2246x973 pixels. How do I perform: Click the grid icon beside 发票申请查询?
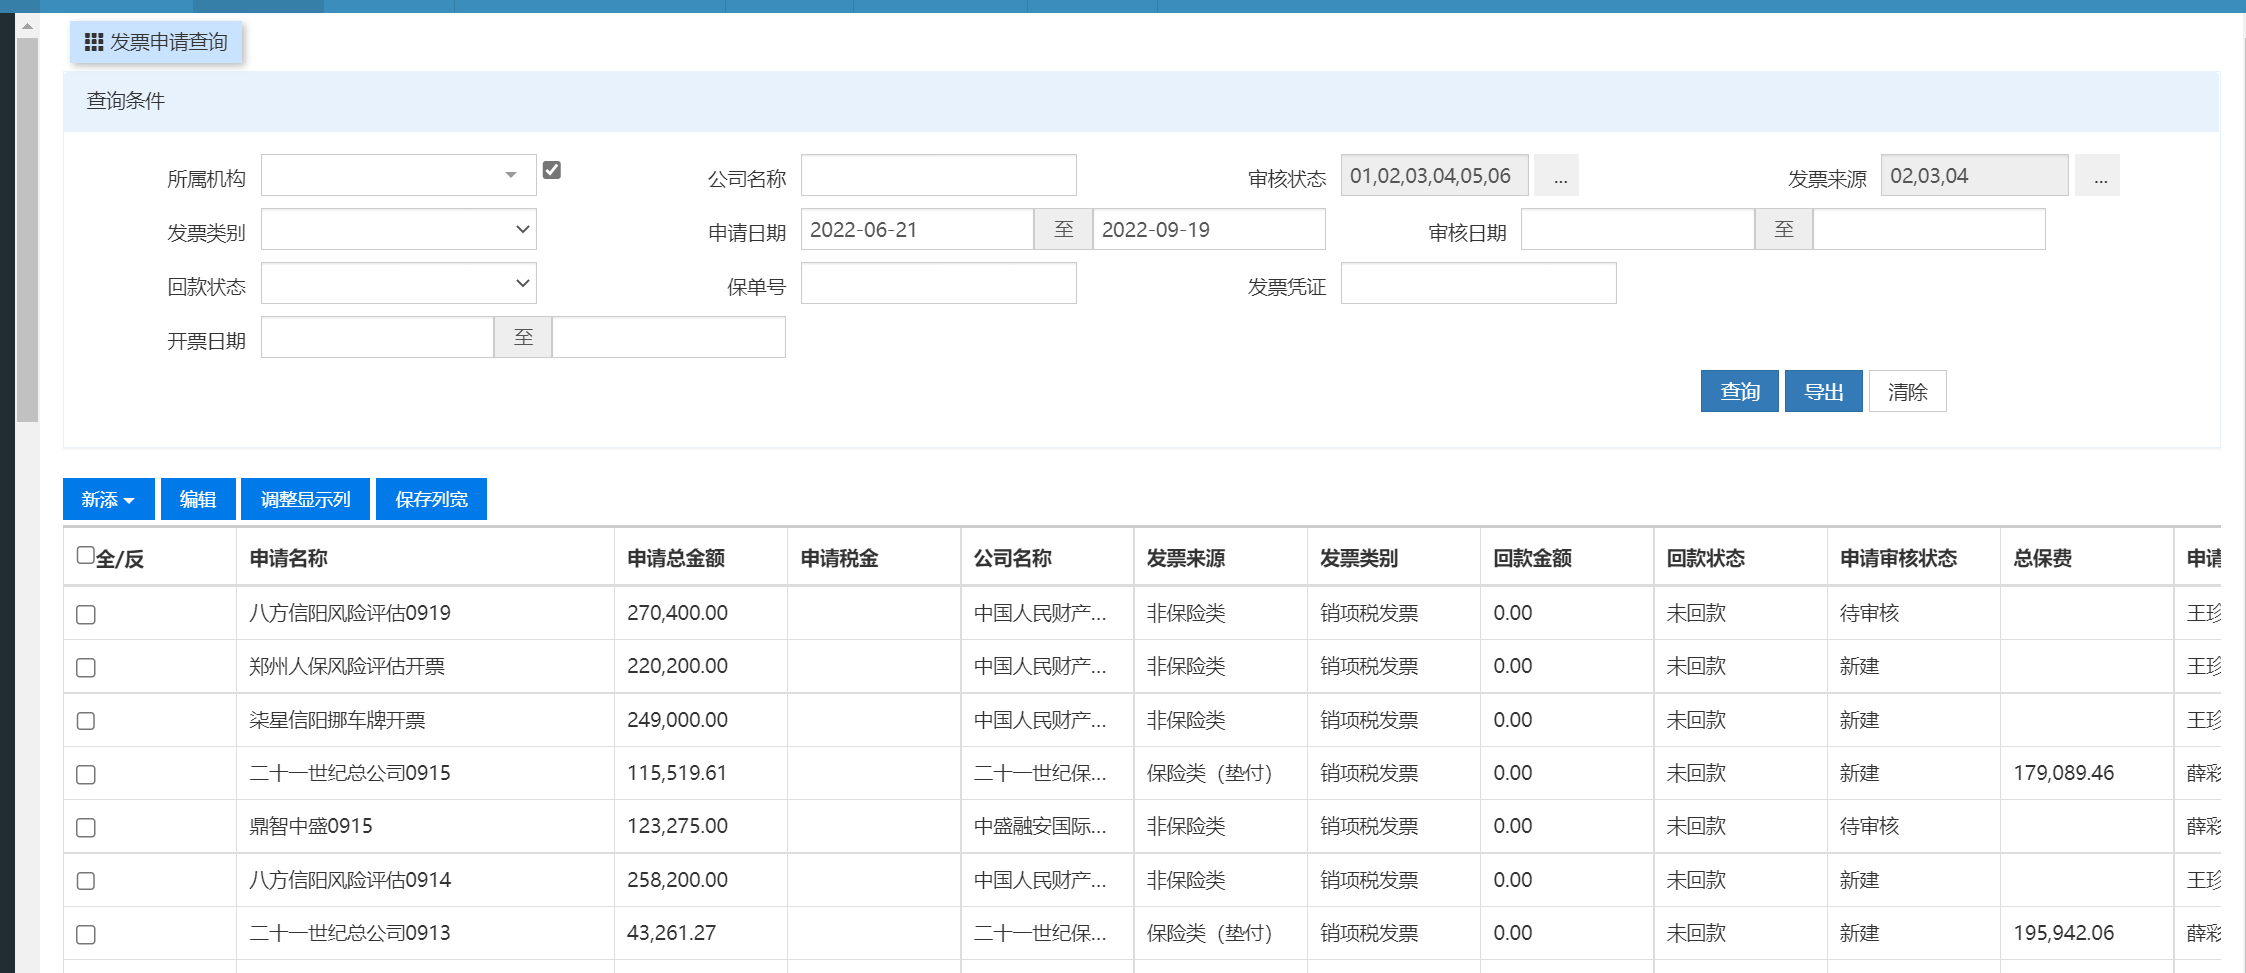click(x=94, y=42)
